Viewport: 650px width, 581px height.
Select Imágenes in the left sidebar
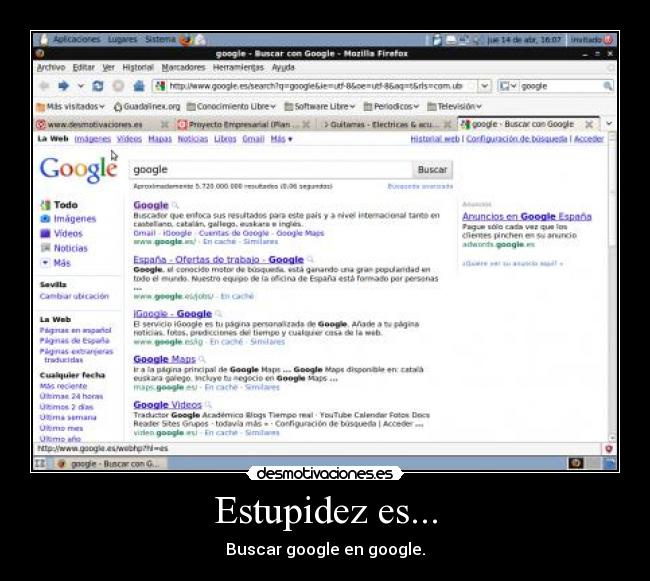75,219
